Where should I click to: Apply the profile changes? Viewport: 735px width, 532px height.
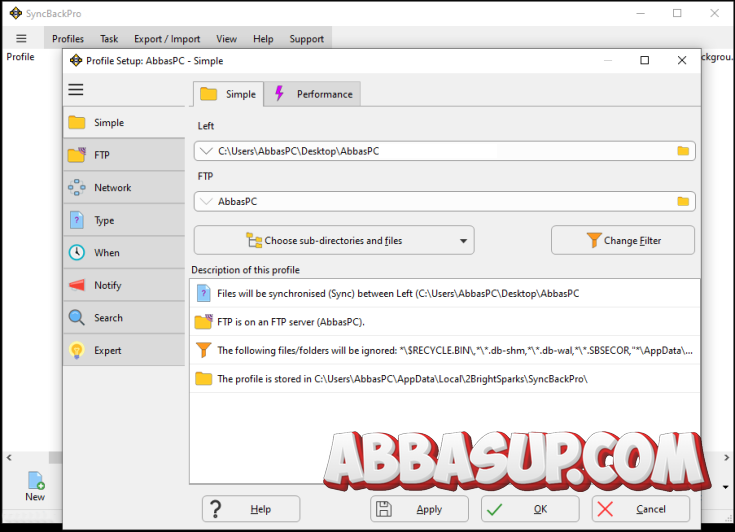[x=419, y=509]
